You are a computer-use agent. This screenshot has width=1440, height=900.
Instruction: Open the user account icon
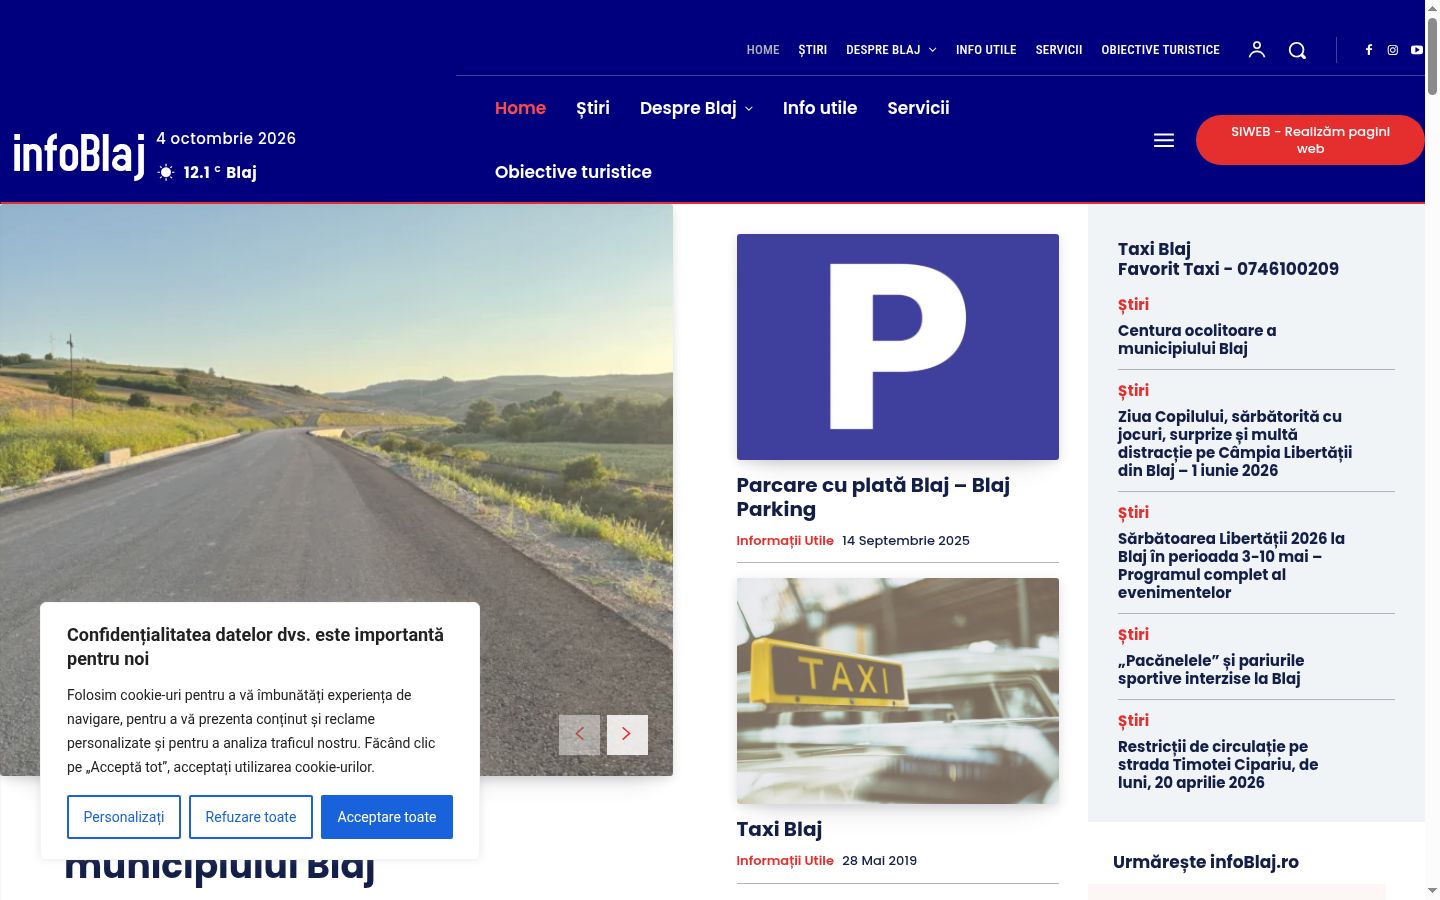click(x=1257, y=49)
